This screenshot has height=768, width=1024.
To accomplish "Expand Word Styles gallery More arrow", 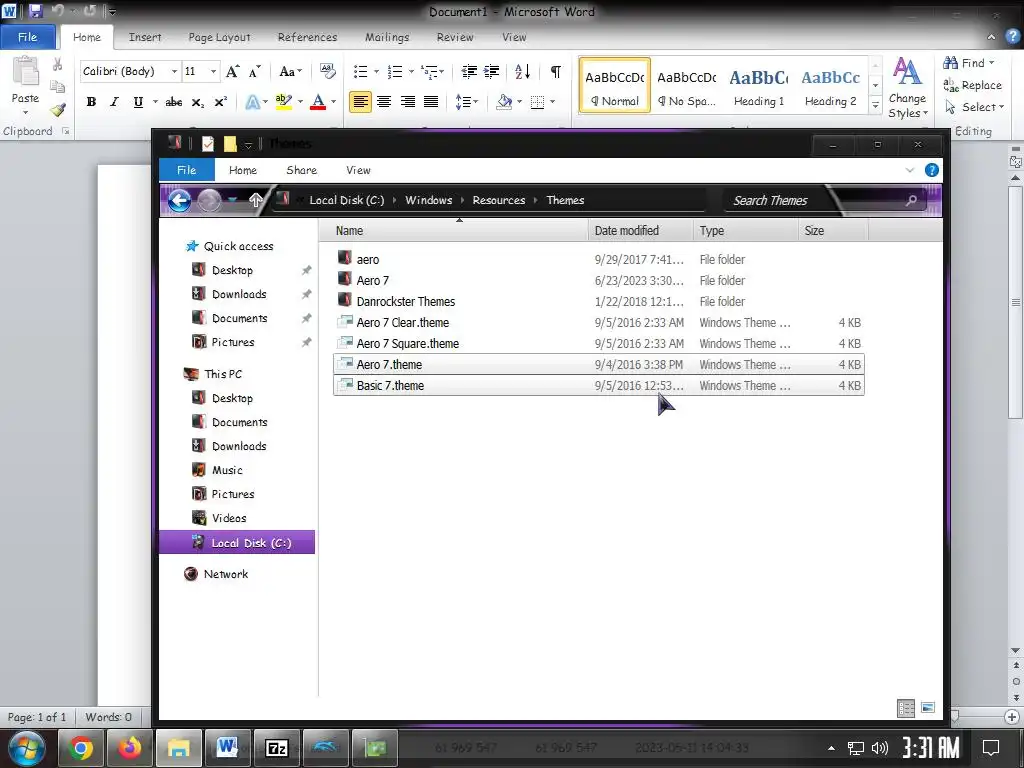I will 876,106.
